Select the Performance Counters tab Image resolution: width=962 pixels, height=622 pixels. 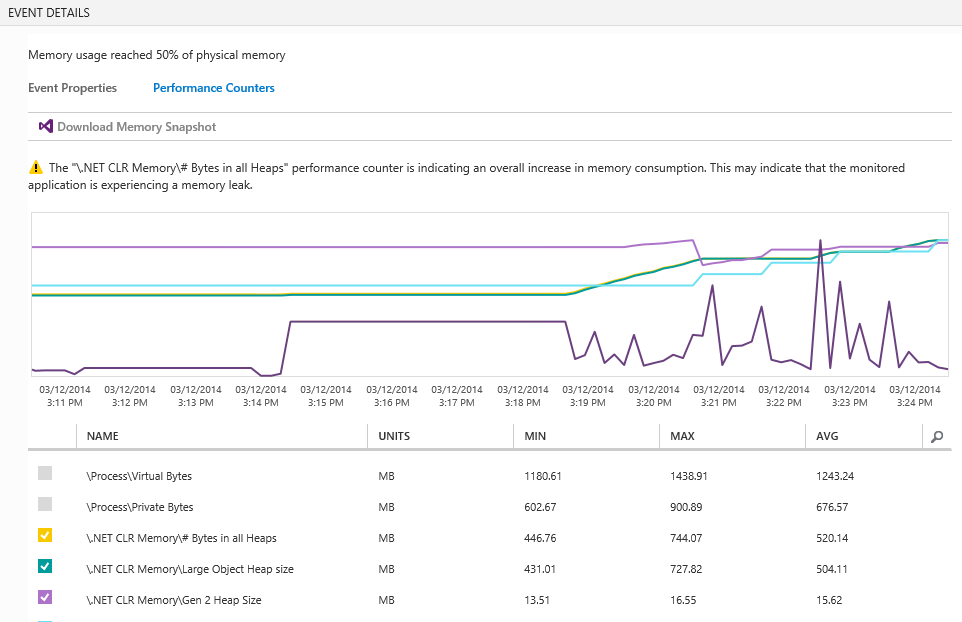click(213, 88)
